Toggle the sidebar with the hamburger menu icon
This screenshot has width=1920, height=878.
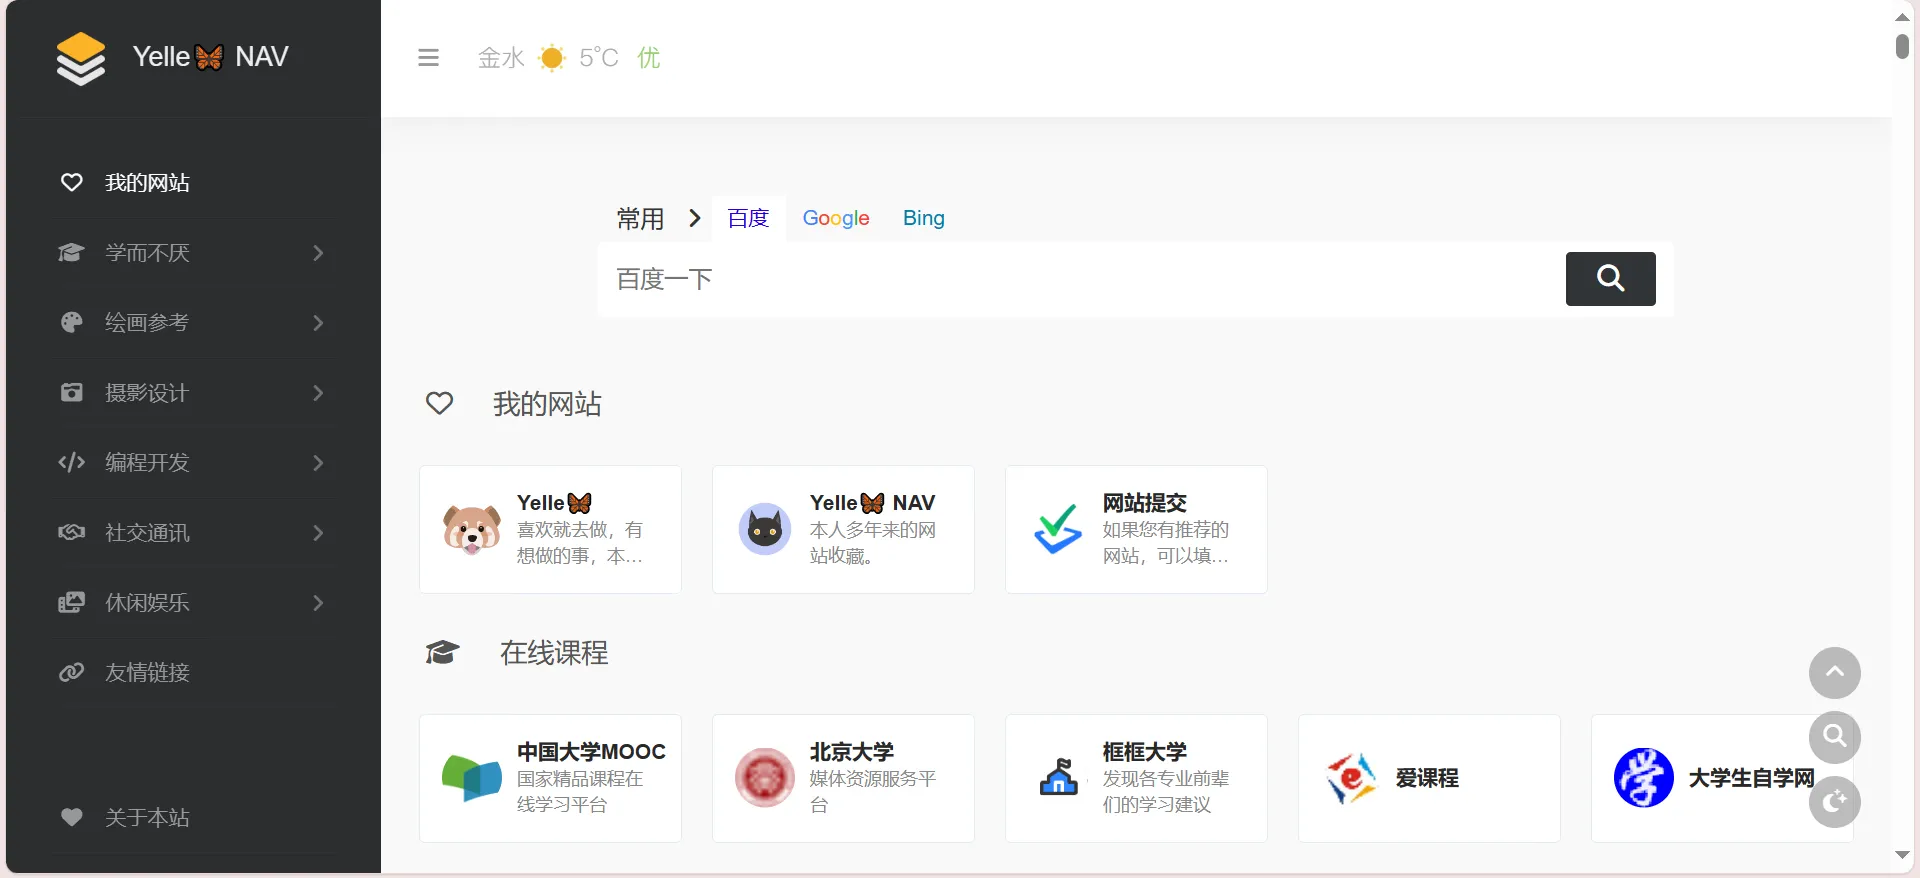428,58
